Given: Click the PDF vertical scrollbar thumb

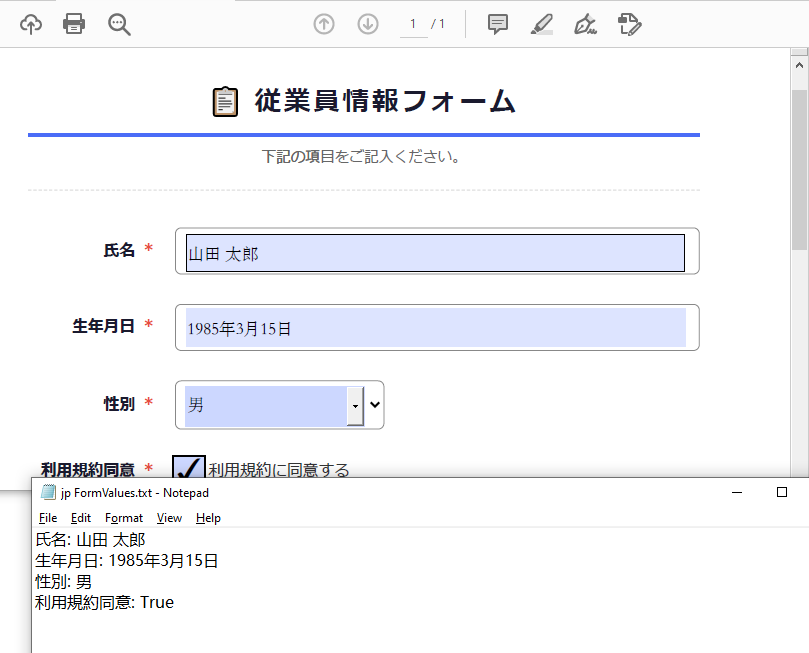Looking at the screenshot, I should pos(799,170).
